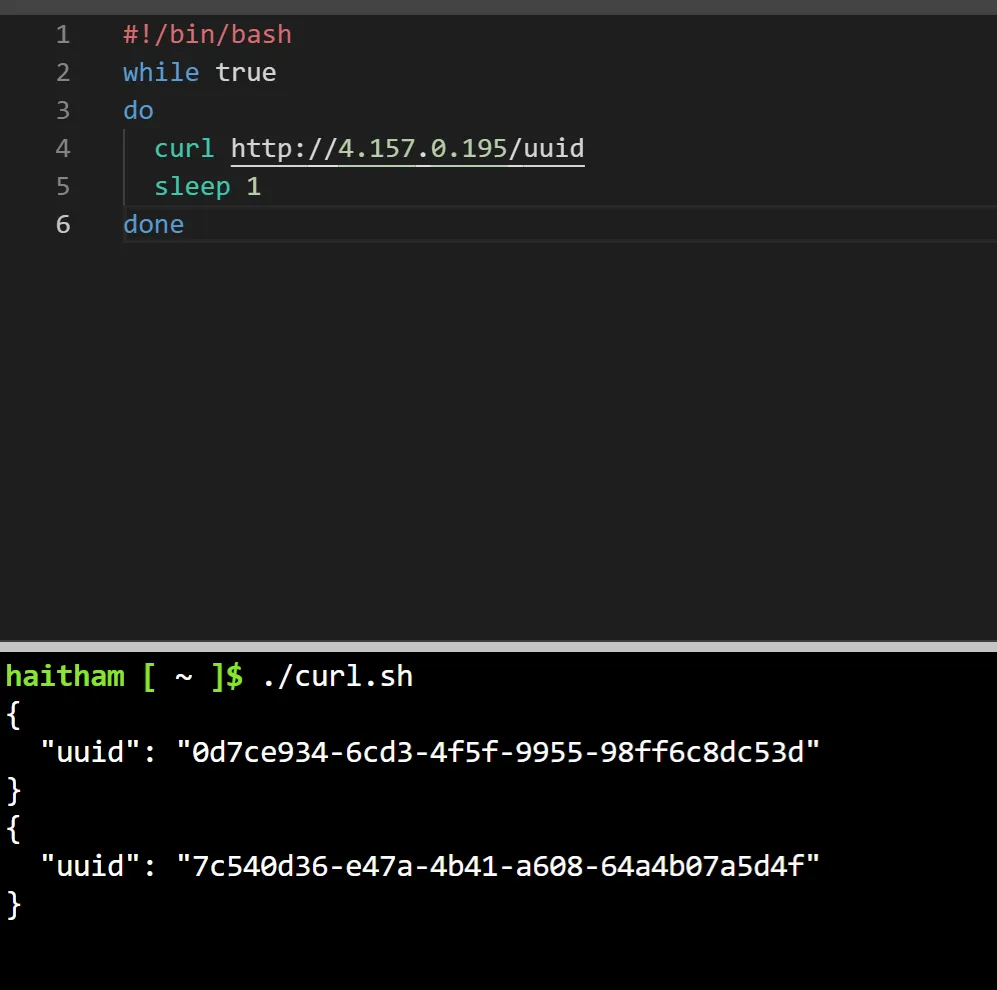Viewport: 997px width, 990px height.
Task: Select line number 5 in the gutter
Action: [x=63, y=187]
